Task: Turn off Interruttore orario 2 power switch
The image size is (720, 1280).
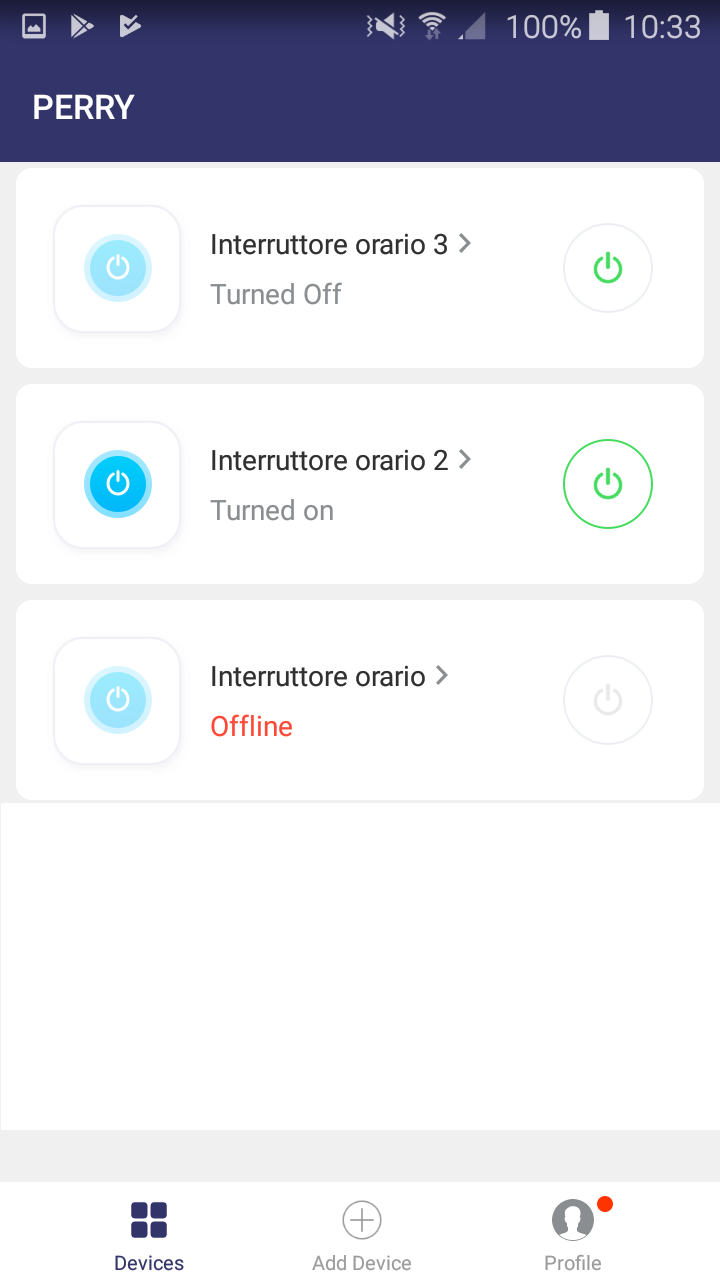Action: [608, 484]
